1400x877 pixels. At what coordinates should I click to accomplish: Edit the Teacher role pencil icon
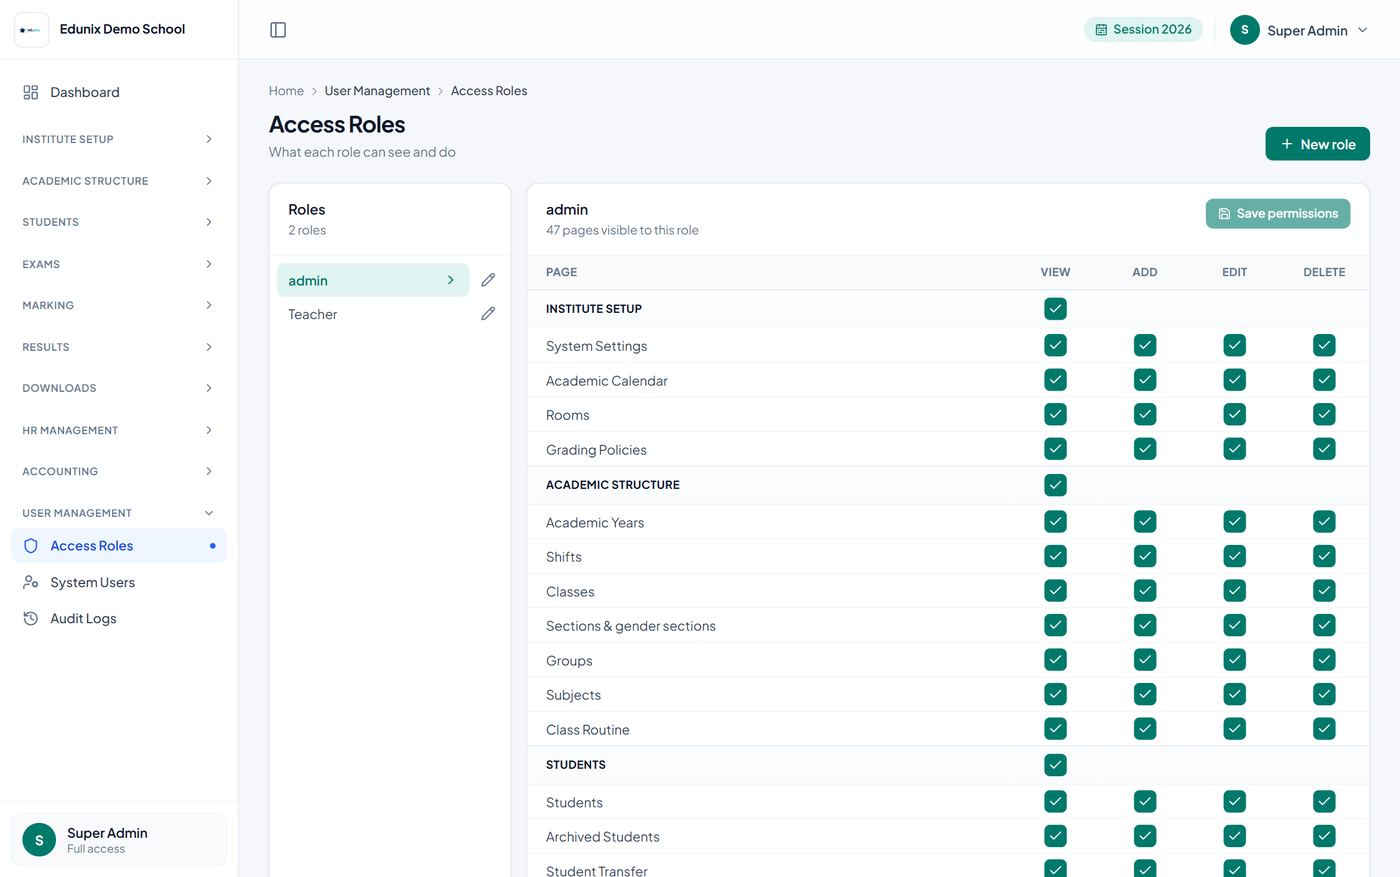pos(488,314)
